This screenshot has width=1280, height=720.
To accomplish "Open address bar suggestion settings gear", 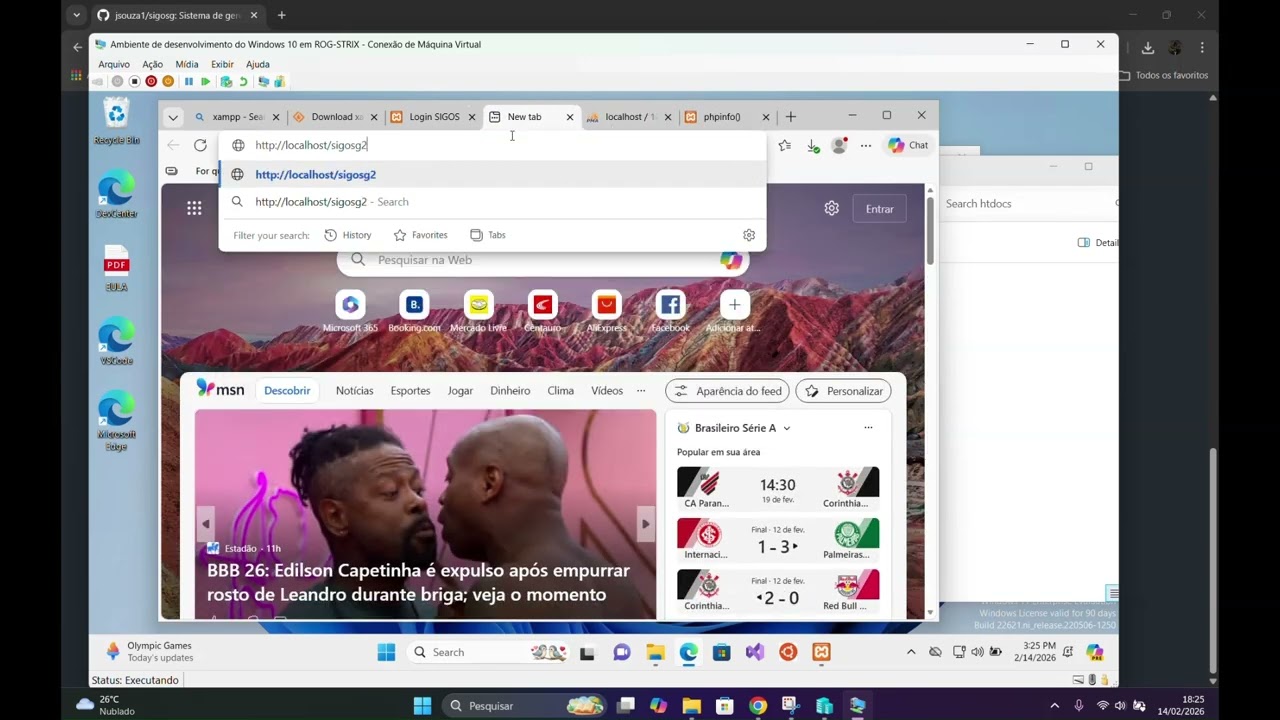I will (x=749, y=235).
